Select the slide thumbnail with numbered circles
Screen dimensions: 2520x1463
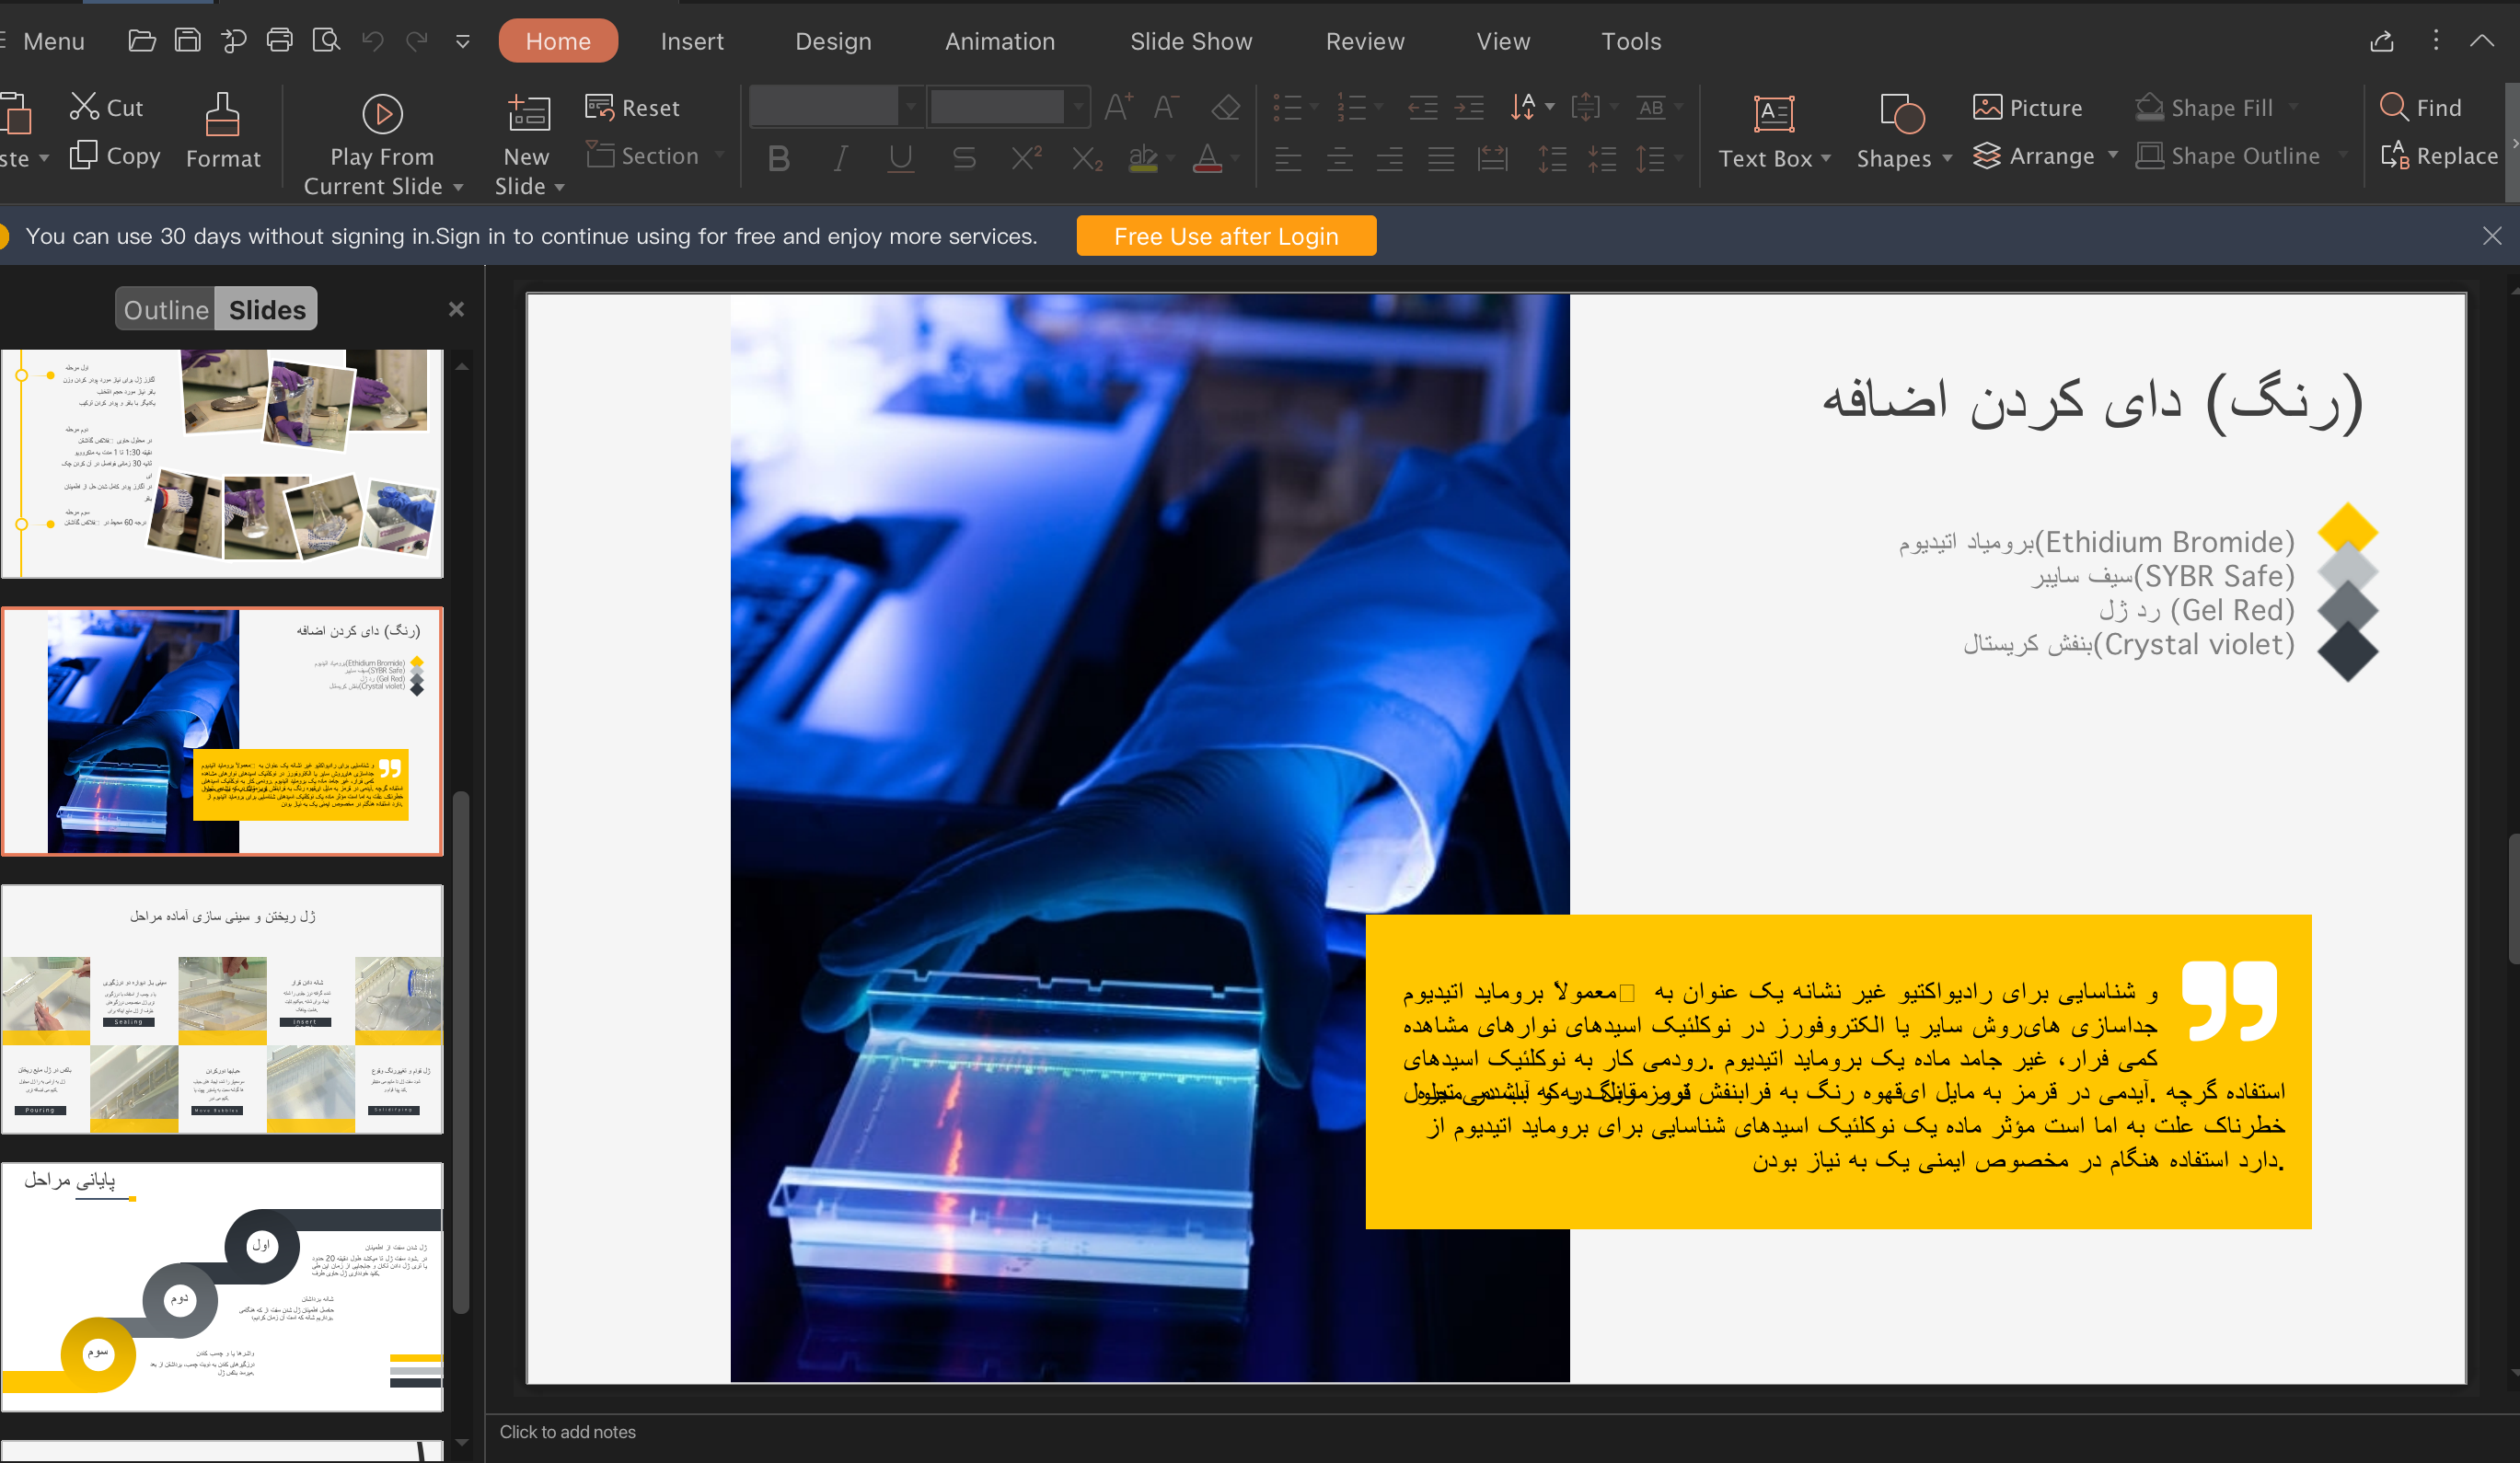tap(222, 1286)
